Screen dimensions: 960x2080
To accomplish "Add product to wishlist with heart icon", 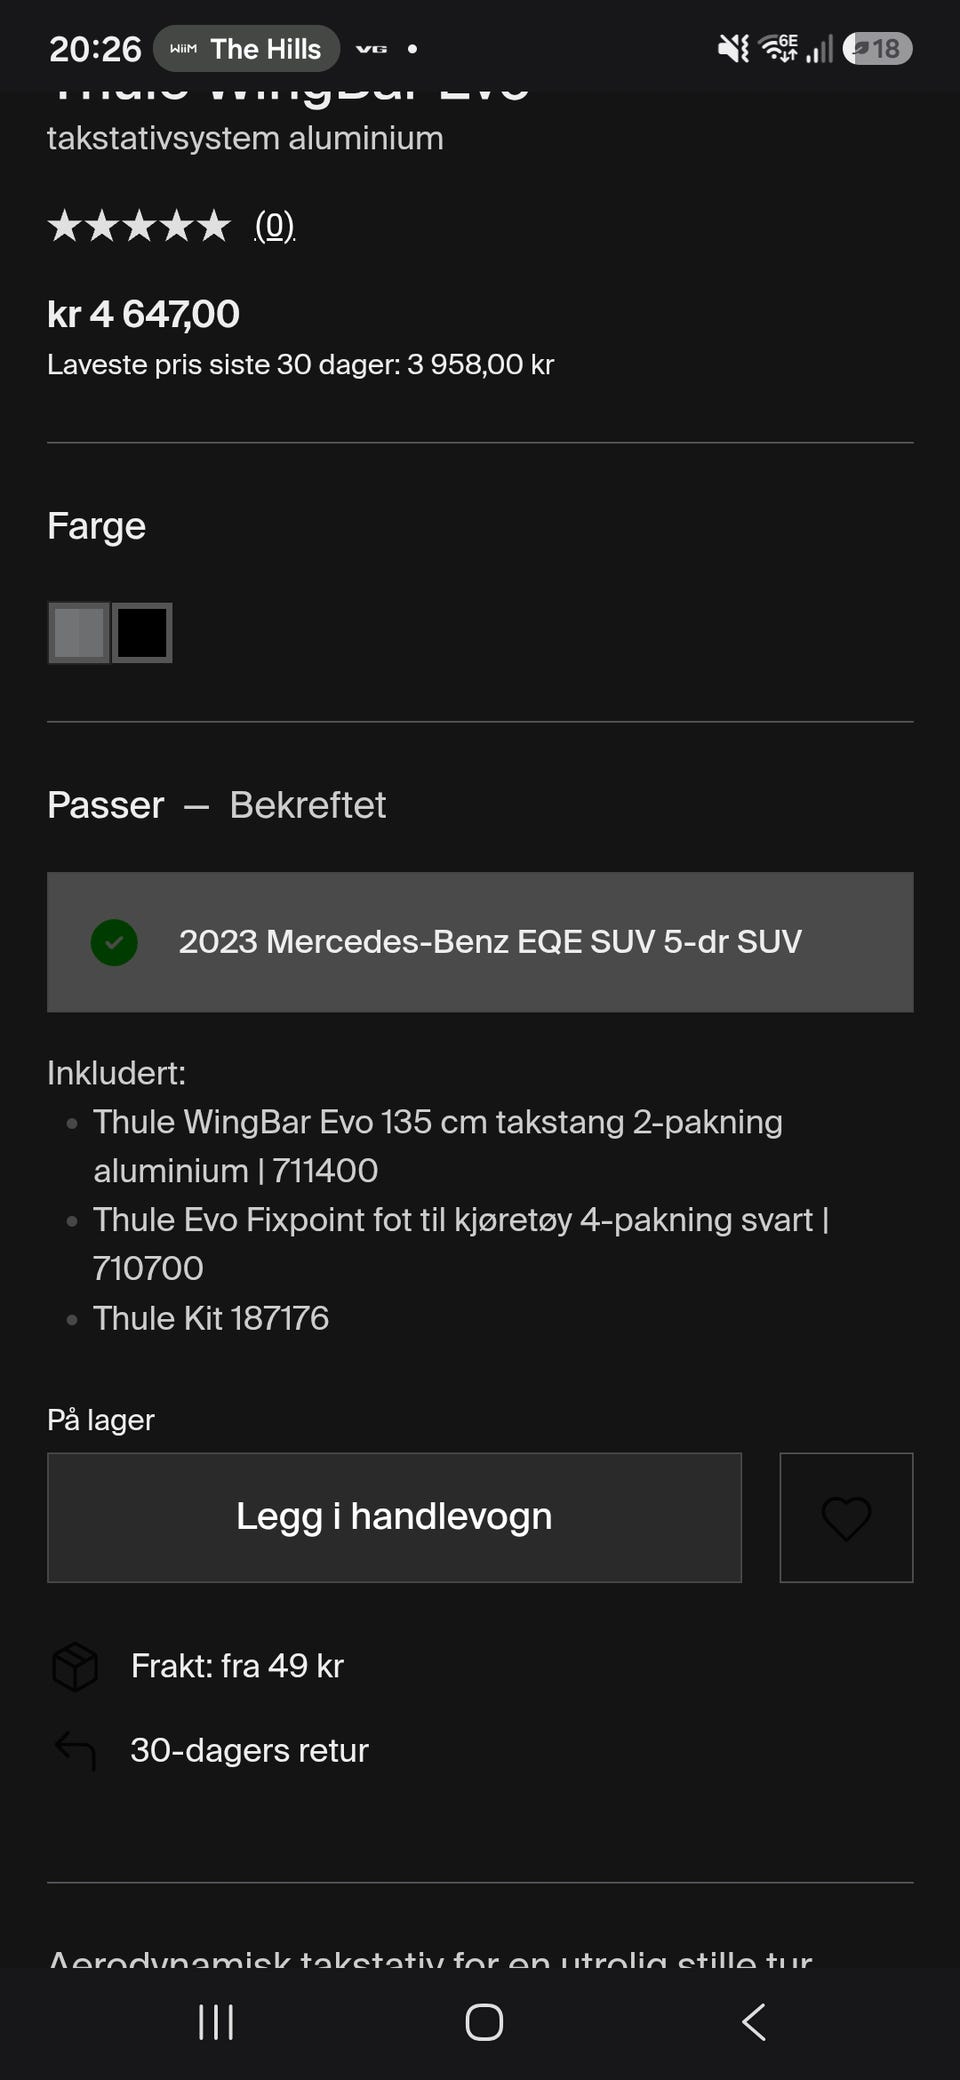I will [x=846, y=1517].
